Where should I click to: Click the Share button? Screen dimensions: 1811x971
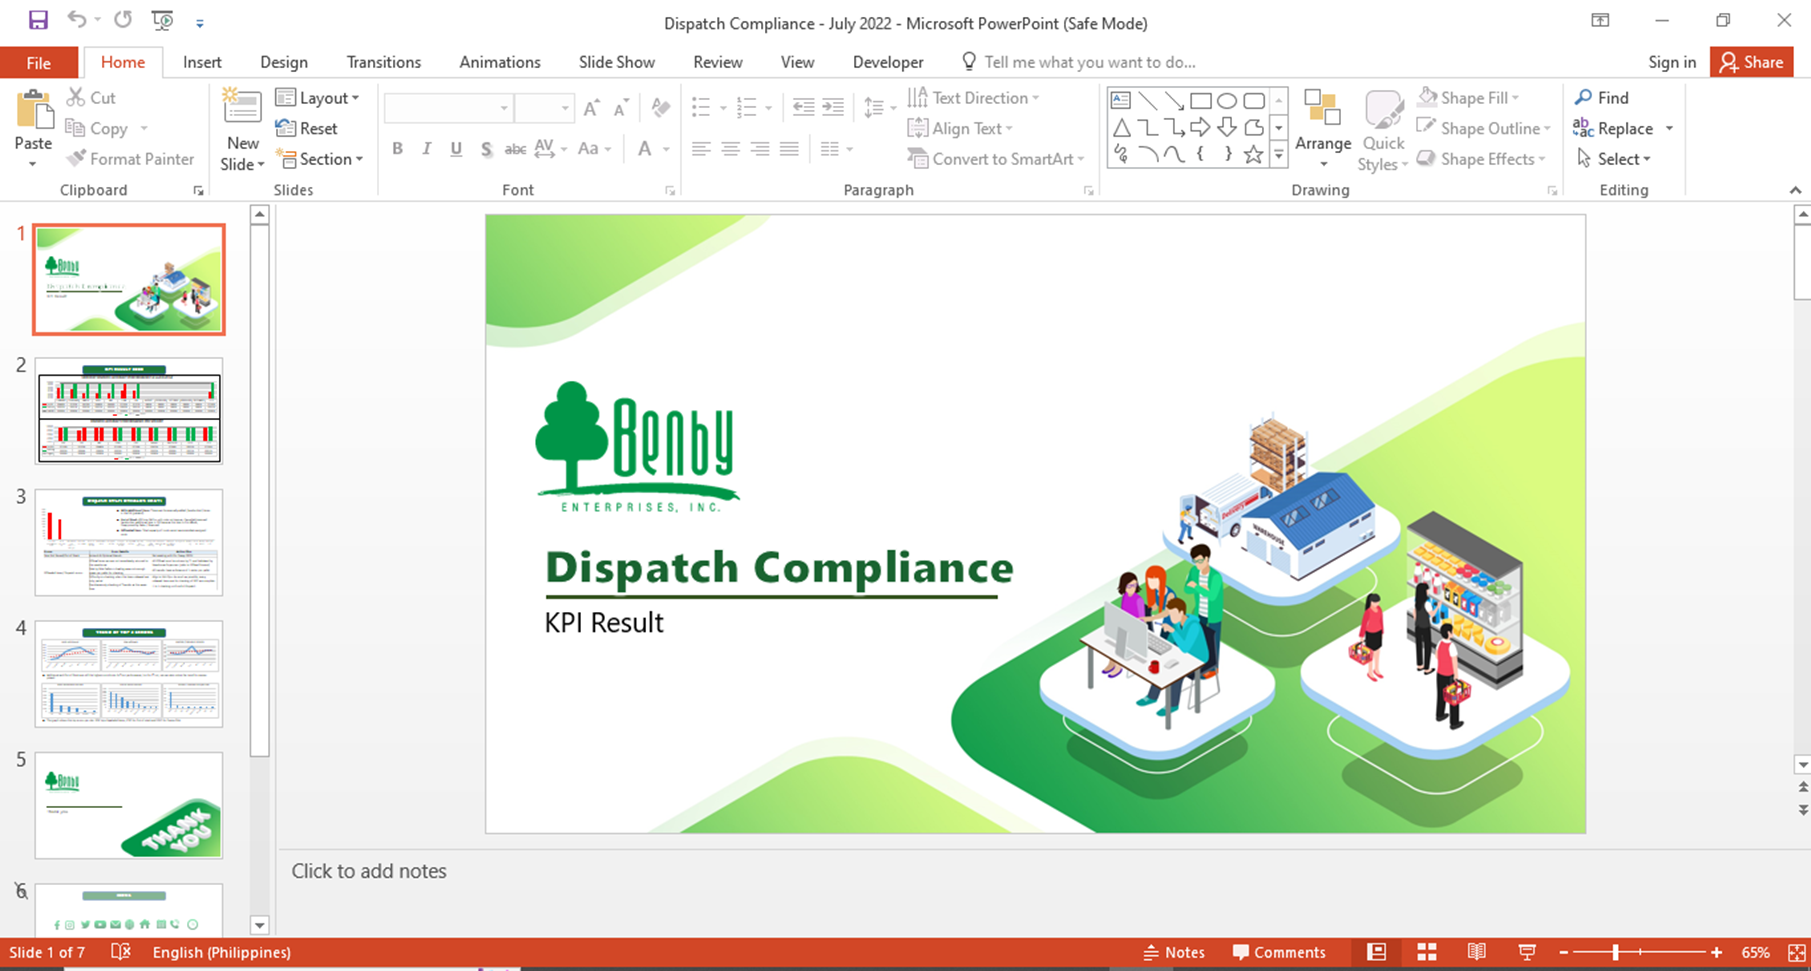tap(1751, 62)
